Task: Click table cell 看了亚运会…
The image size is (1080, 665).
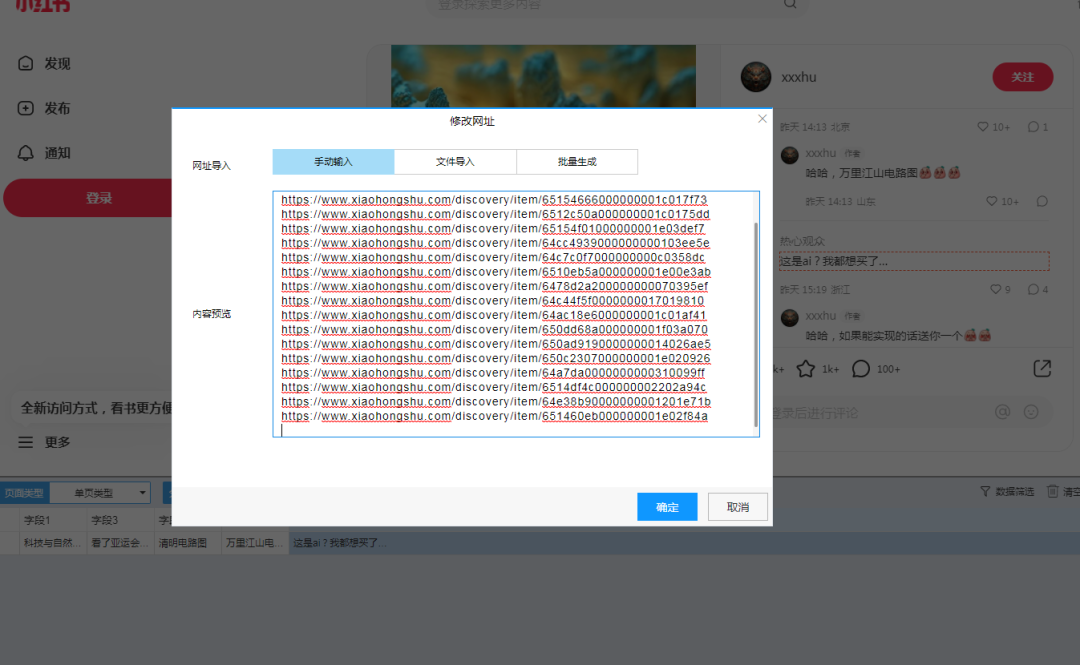Action: point(120,543)
